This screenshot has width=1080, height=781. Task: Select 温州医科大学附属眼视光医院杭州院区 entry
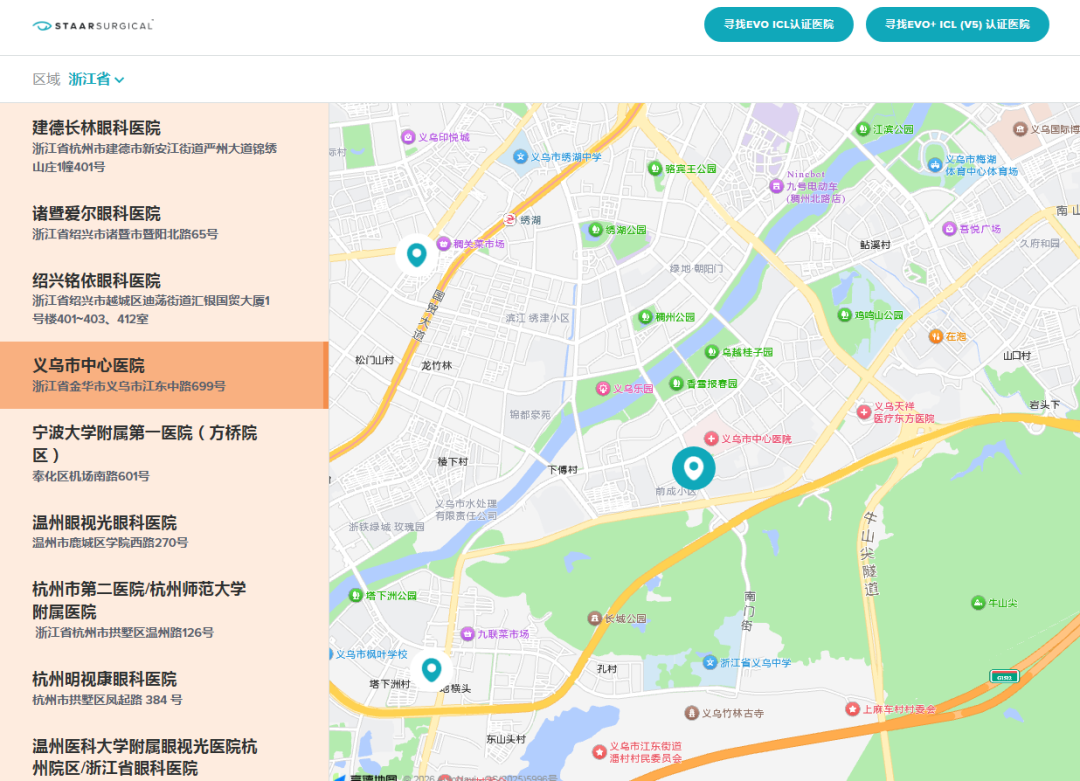(x=164, y=754)
